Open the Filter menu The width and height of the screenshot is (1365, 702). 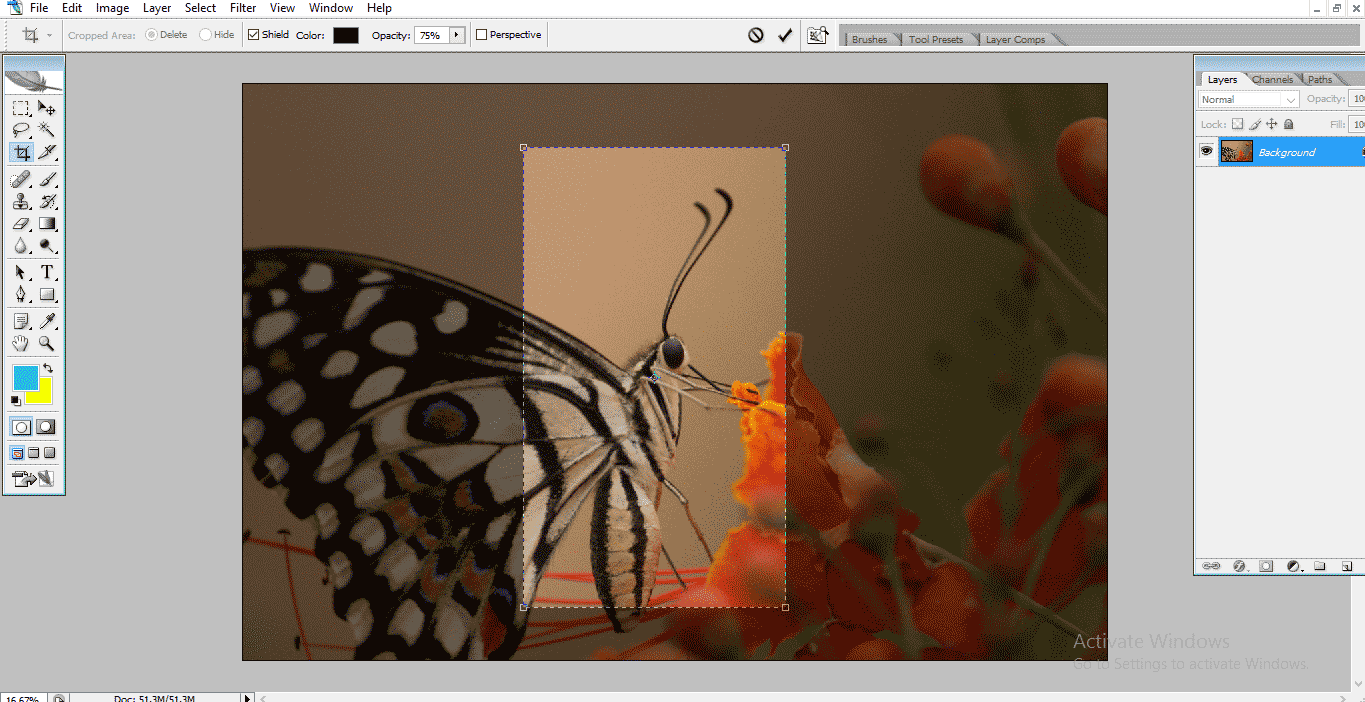click(243, 8)
